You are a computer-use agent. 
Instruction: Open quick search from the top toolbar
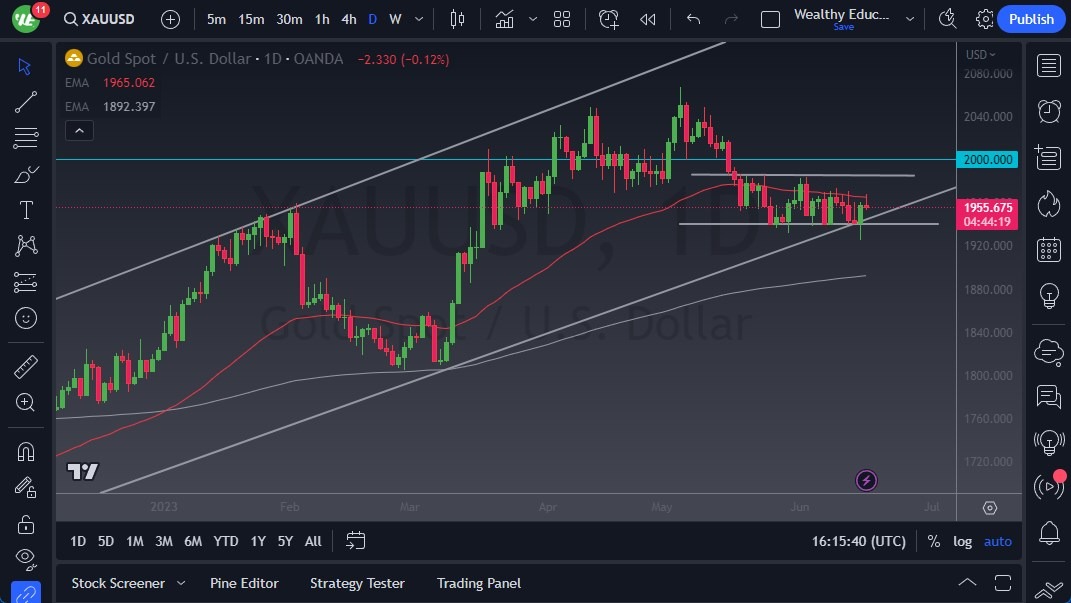947,19
